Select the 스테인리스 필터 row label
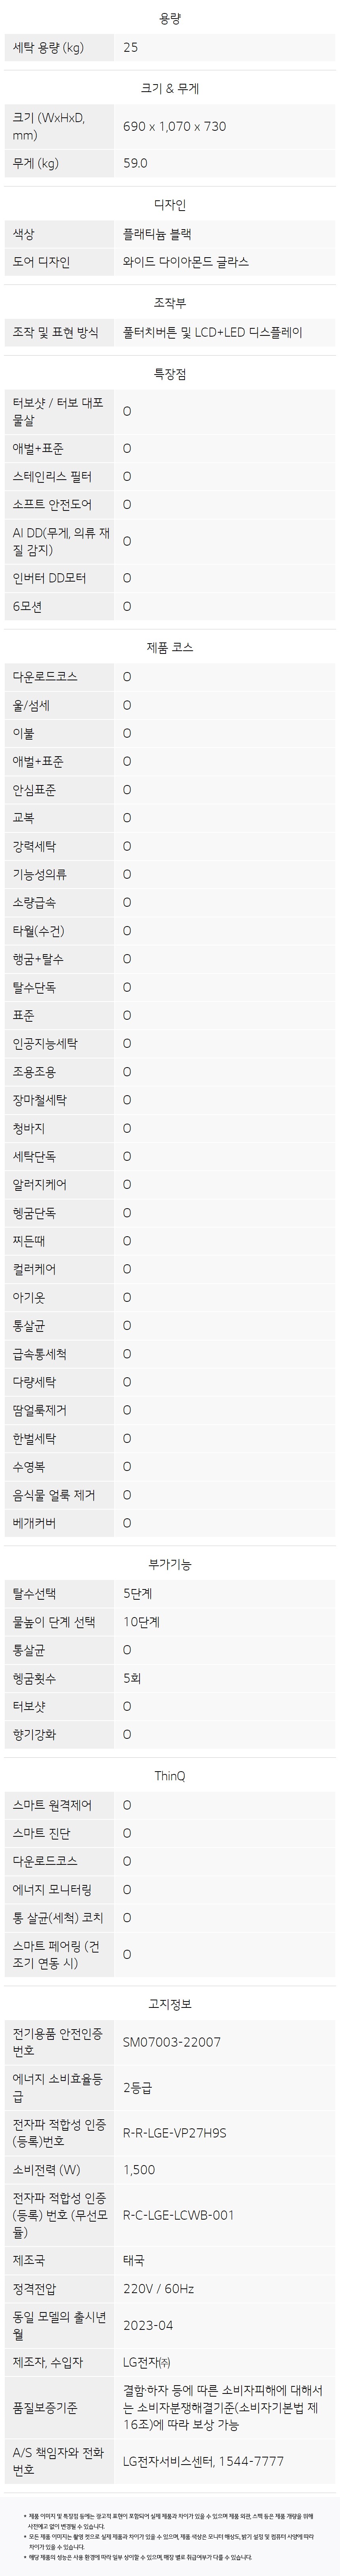 click(52, 477)
